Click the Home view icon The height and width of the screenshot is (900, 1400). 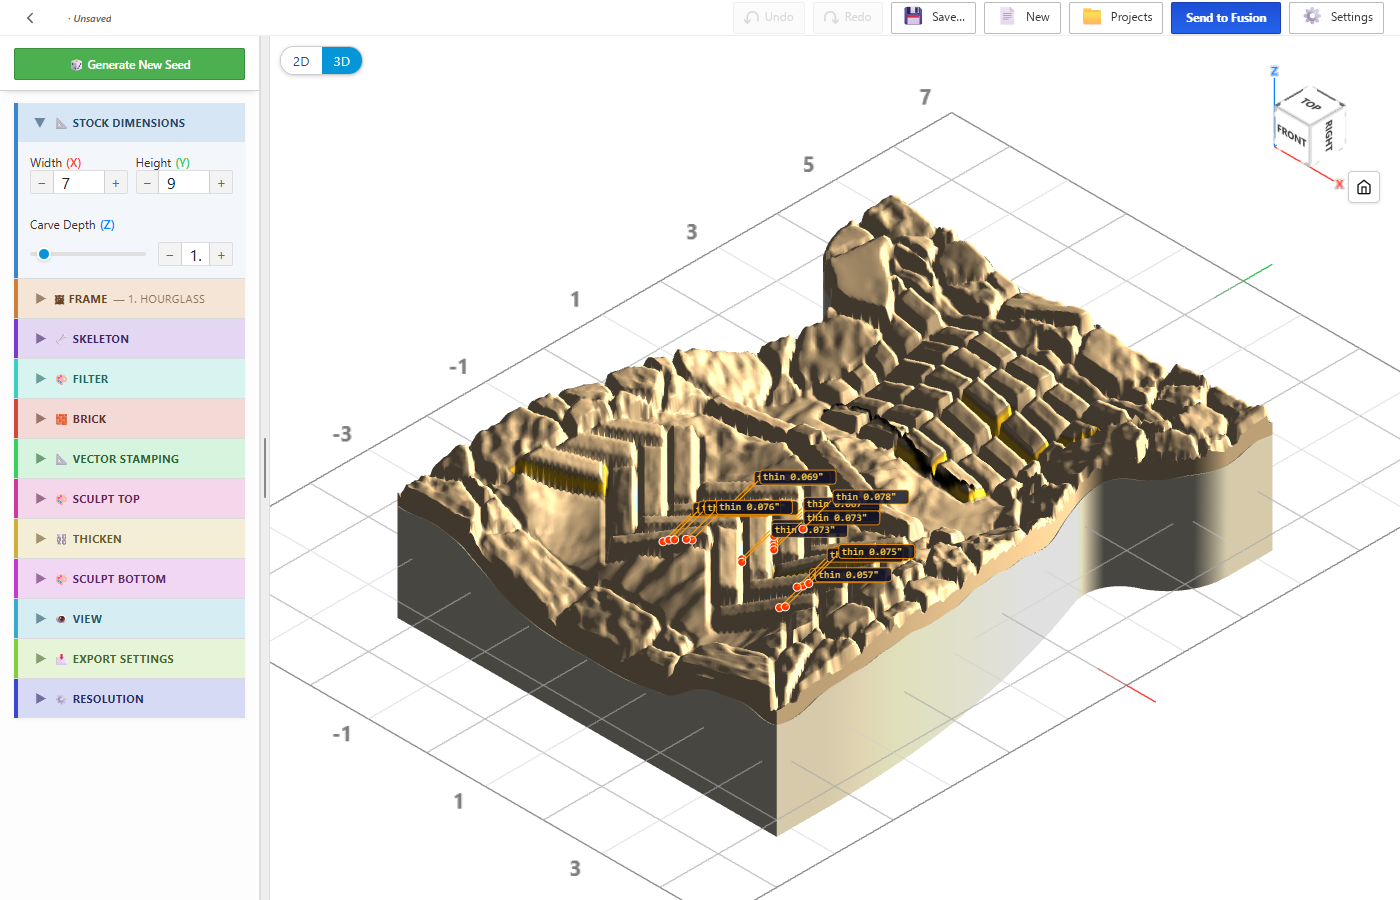[x=1364, y=187]
